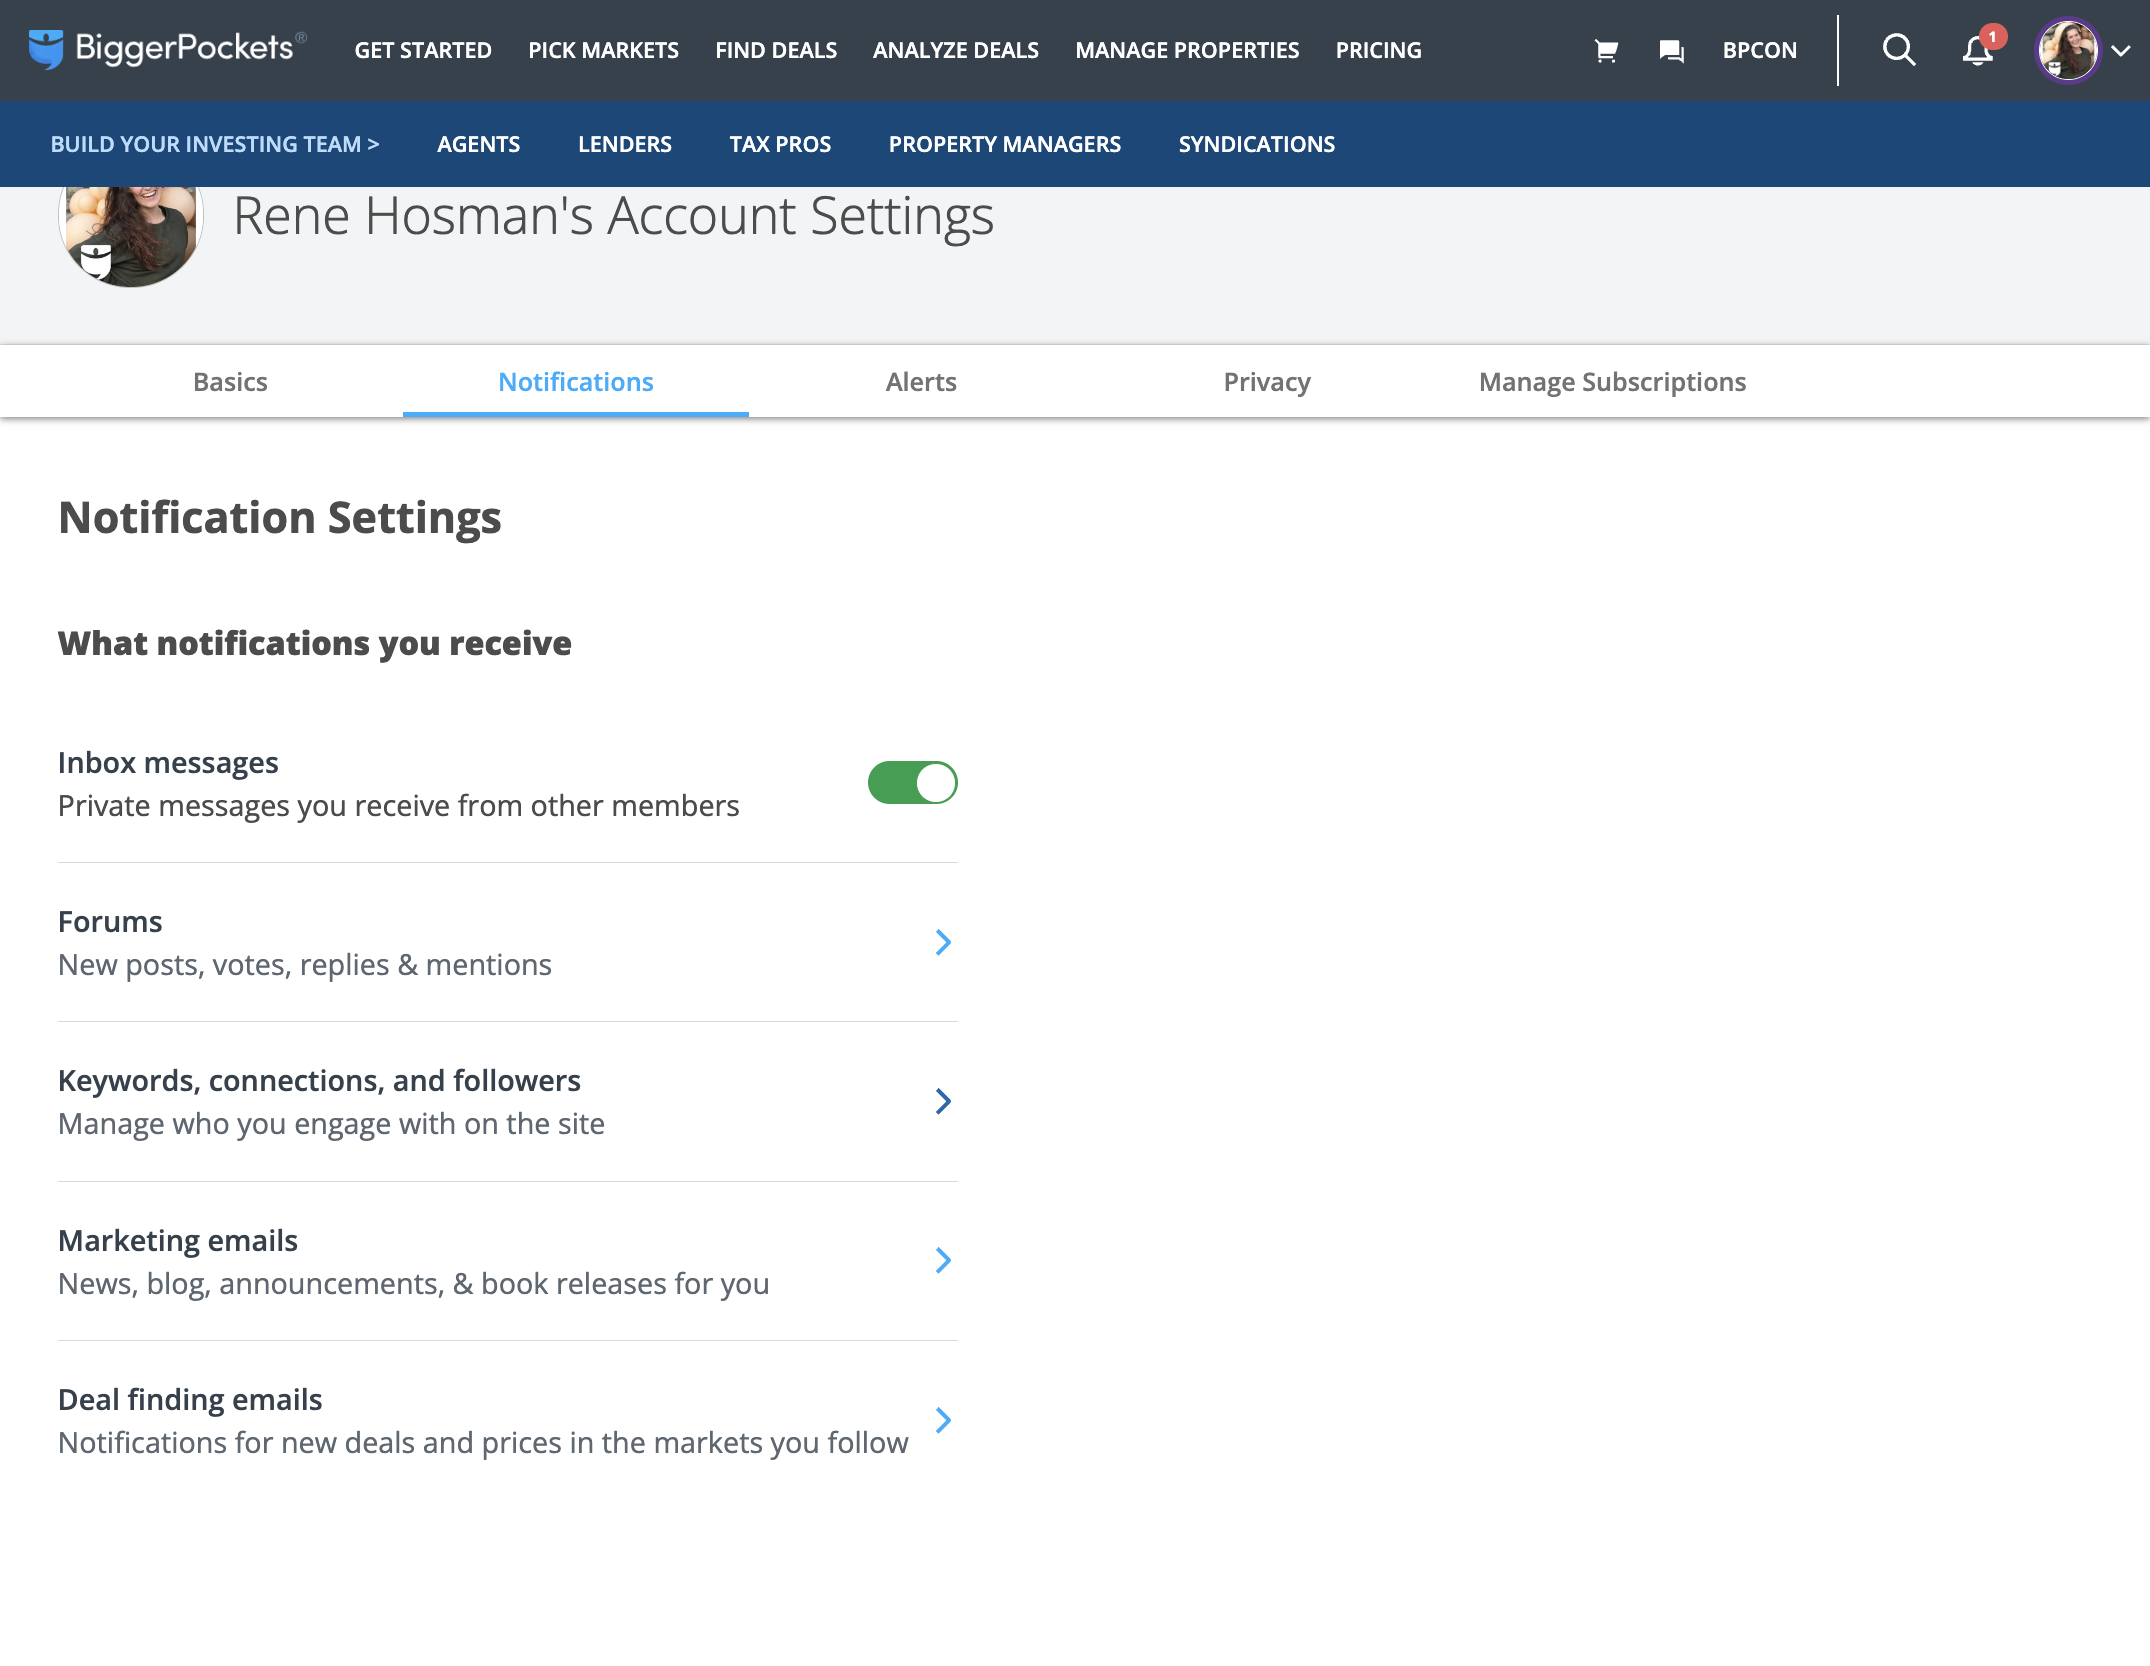Image resolution: width=2150 pixels, height=1666 pixels.
Task: Open the Alerts tab
Action: coord(921,382)
